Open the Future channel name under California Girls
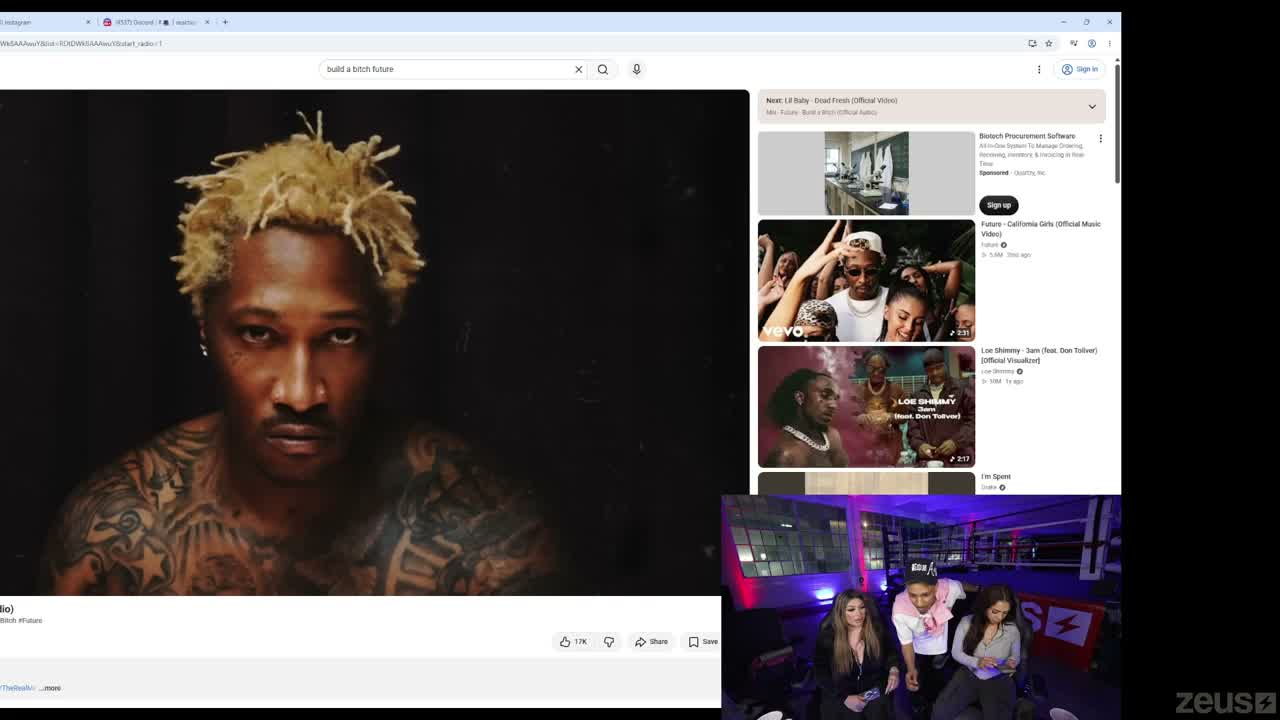Screen dimensions: 1280x720 click(x=989, y=245)
